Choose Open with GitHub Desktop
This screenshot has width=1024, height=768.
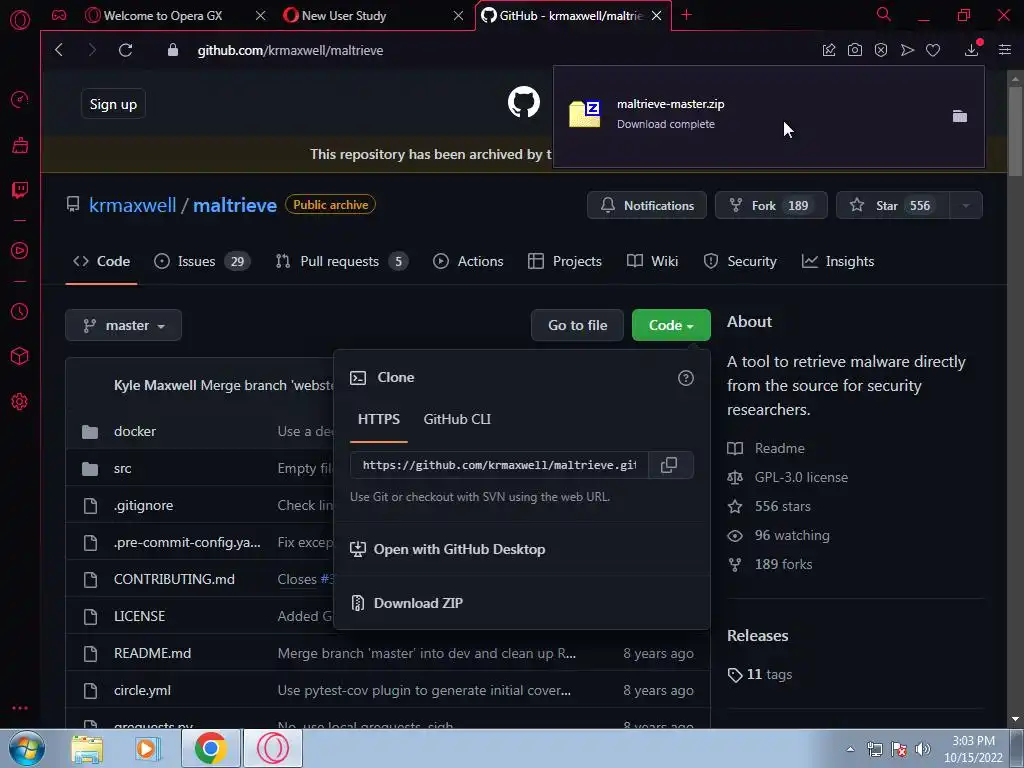(448, 549)
